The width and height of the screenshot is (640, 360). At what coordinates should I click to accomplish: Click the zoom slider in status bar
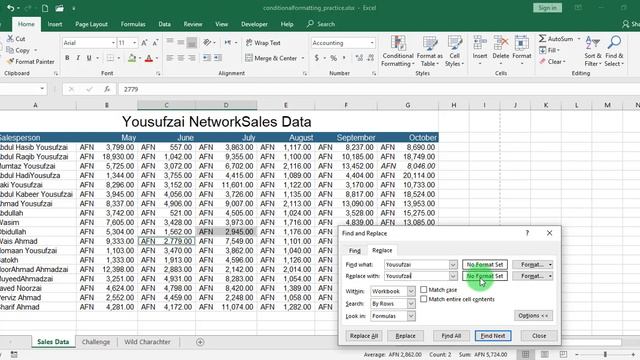(605, 354)
